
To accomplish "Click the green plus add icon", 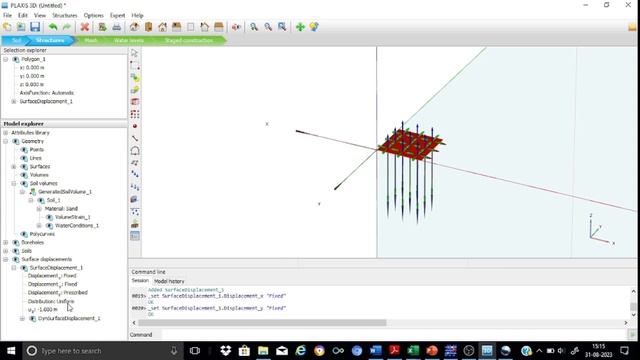I will coord(300,27).
